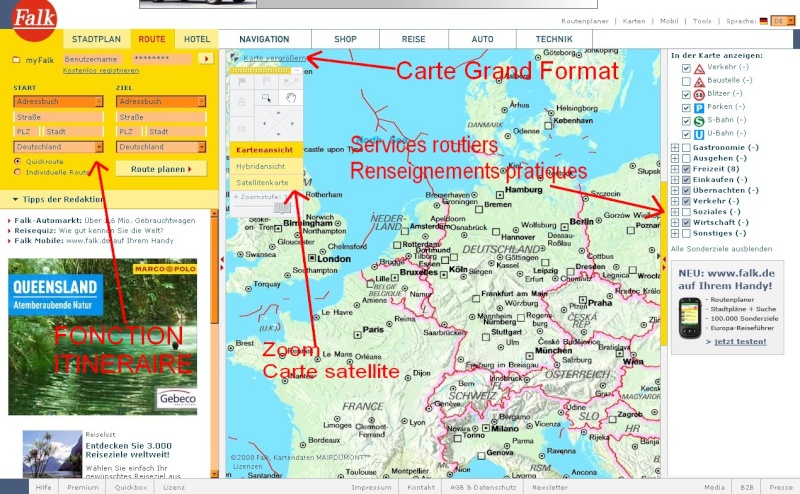The image size is (800, 494).
Task: Click the Blitzer speed camera icon
Action: click(x=699, y=94)
